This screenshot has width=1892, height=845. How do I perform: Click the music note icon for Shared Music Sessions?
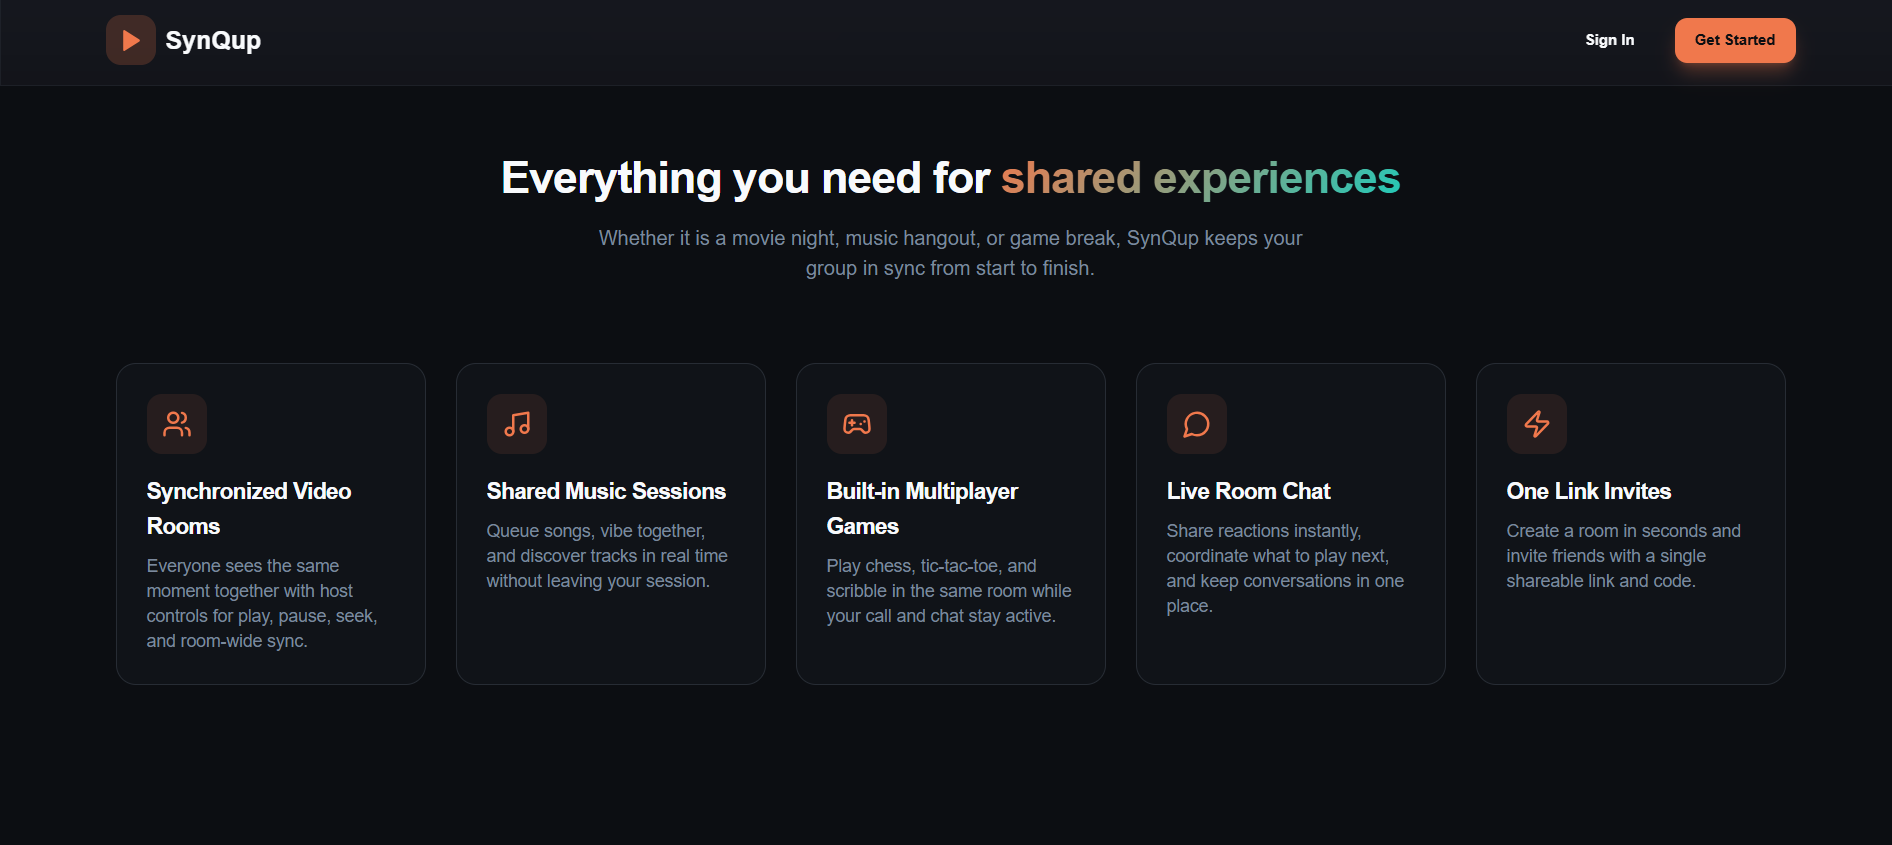(x=517, y=424)
